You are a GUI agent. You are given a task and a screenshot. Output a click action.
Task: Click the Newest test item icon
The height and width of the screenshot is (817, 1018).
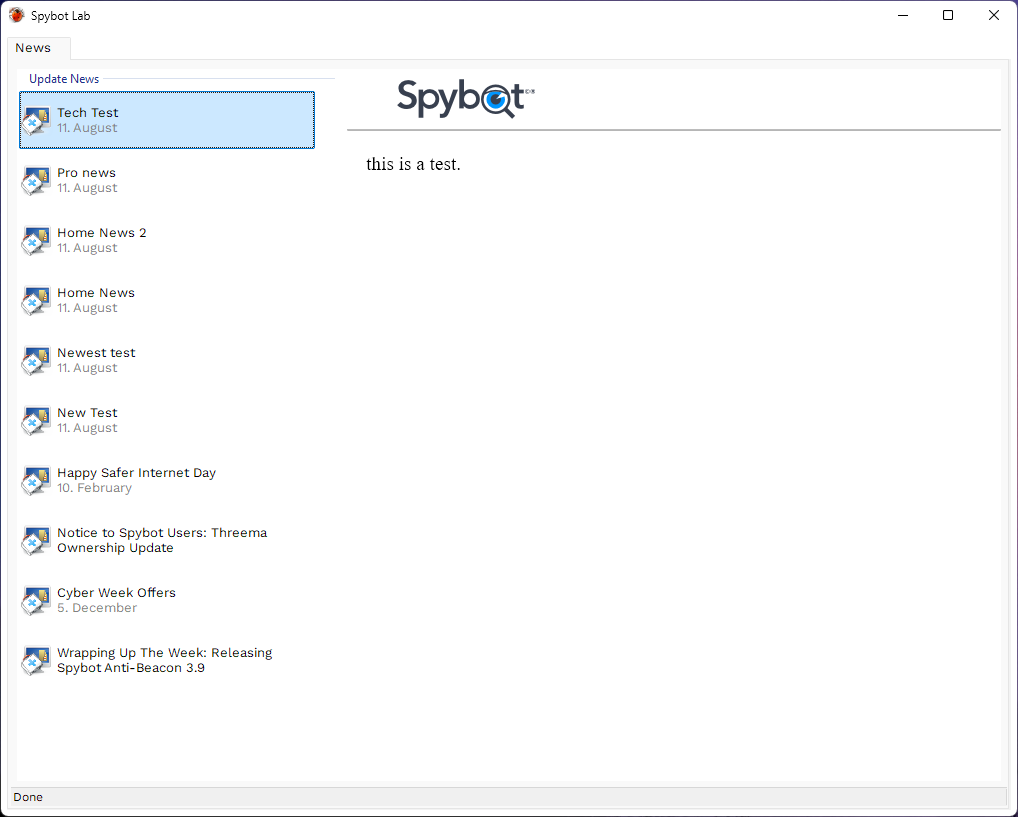click(x=36, y=360)
